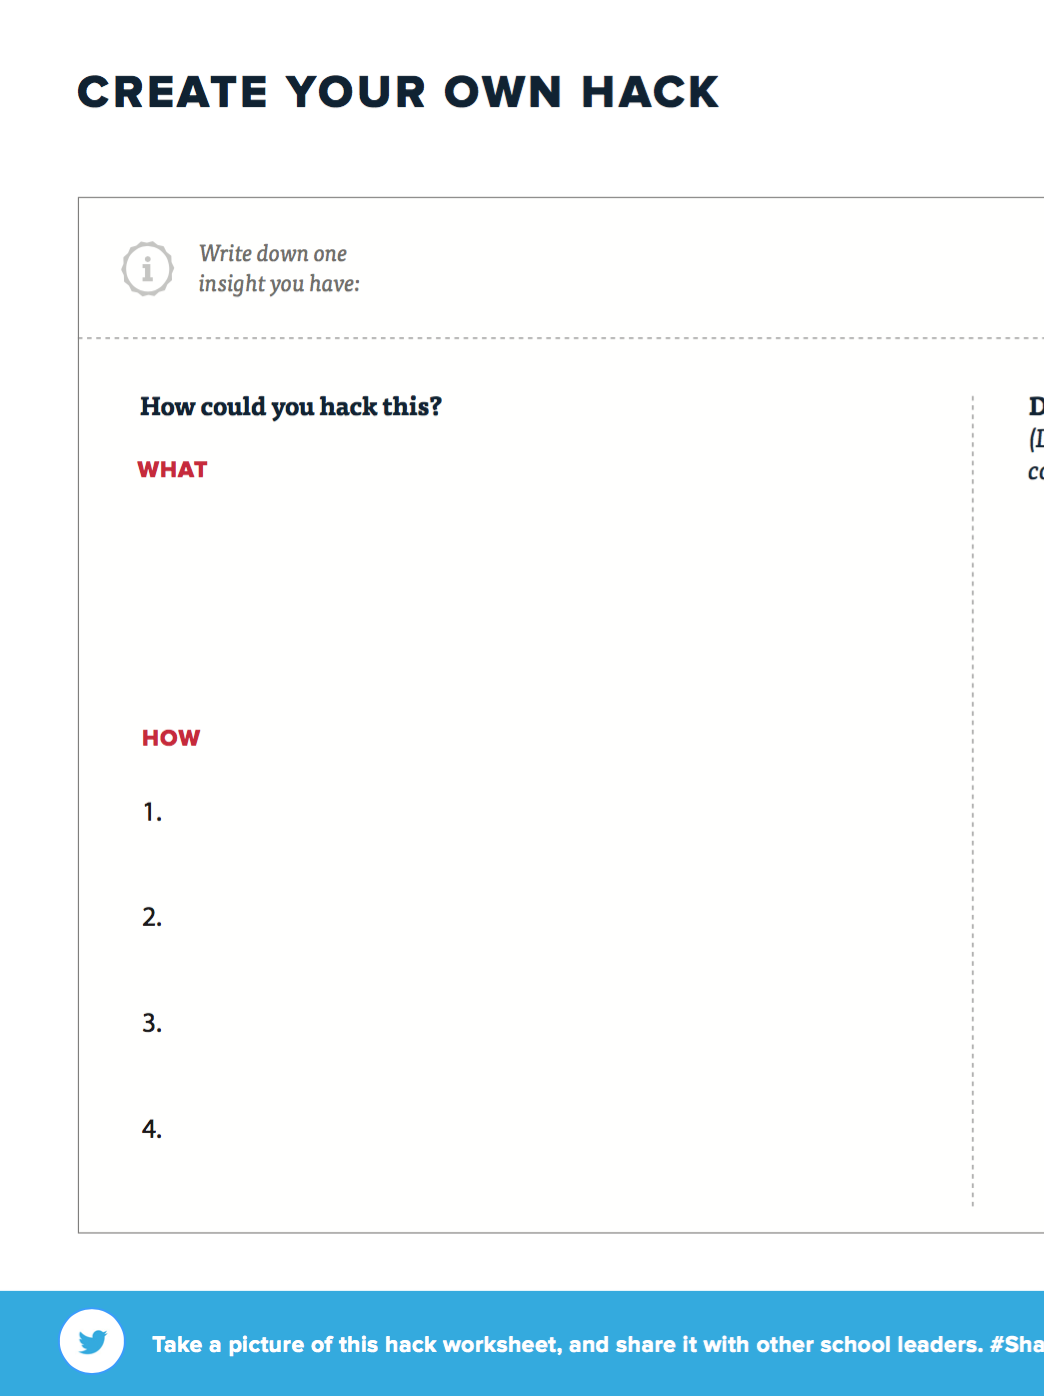1044x1396 pixels.
Task: Click the Create Your Own Hack title
Action: click(x=398, y=92)
